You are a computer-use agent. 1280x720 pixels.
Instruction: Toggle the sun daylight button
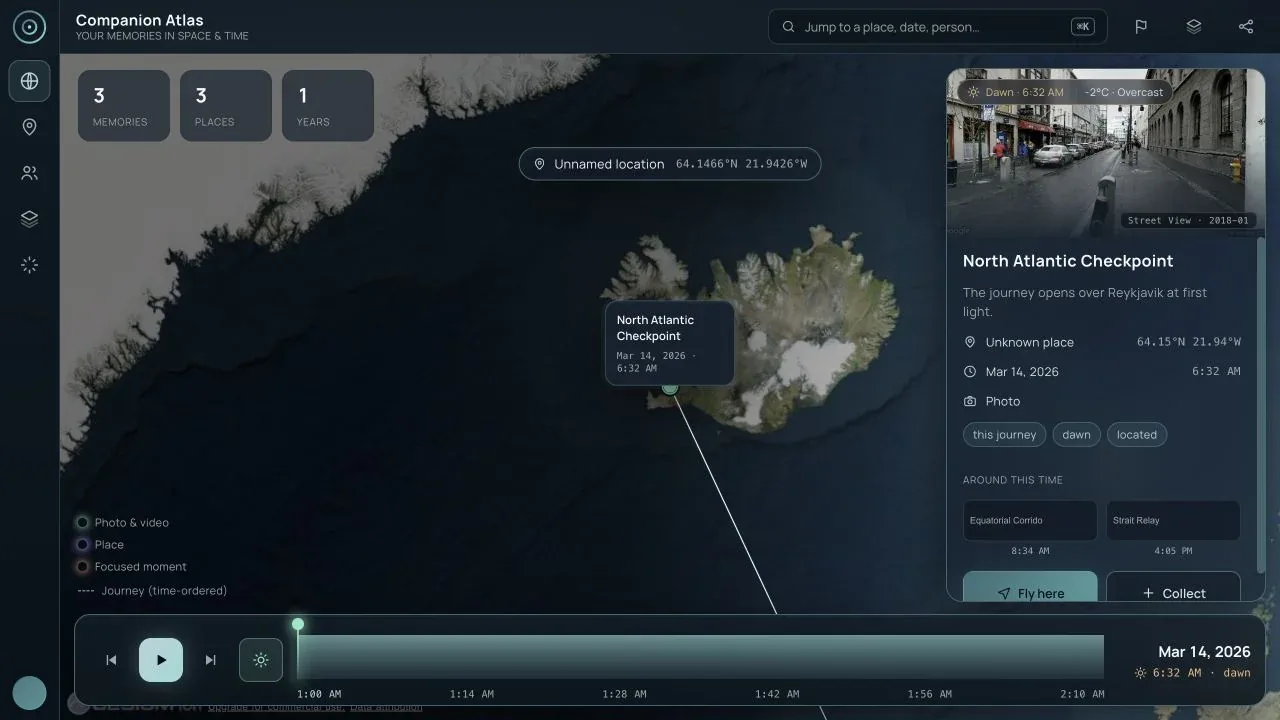click(261, 660)
